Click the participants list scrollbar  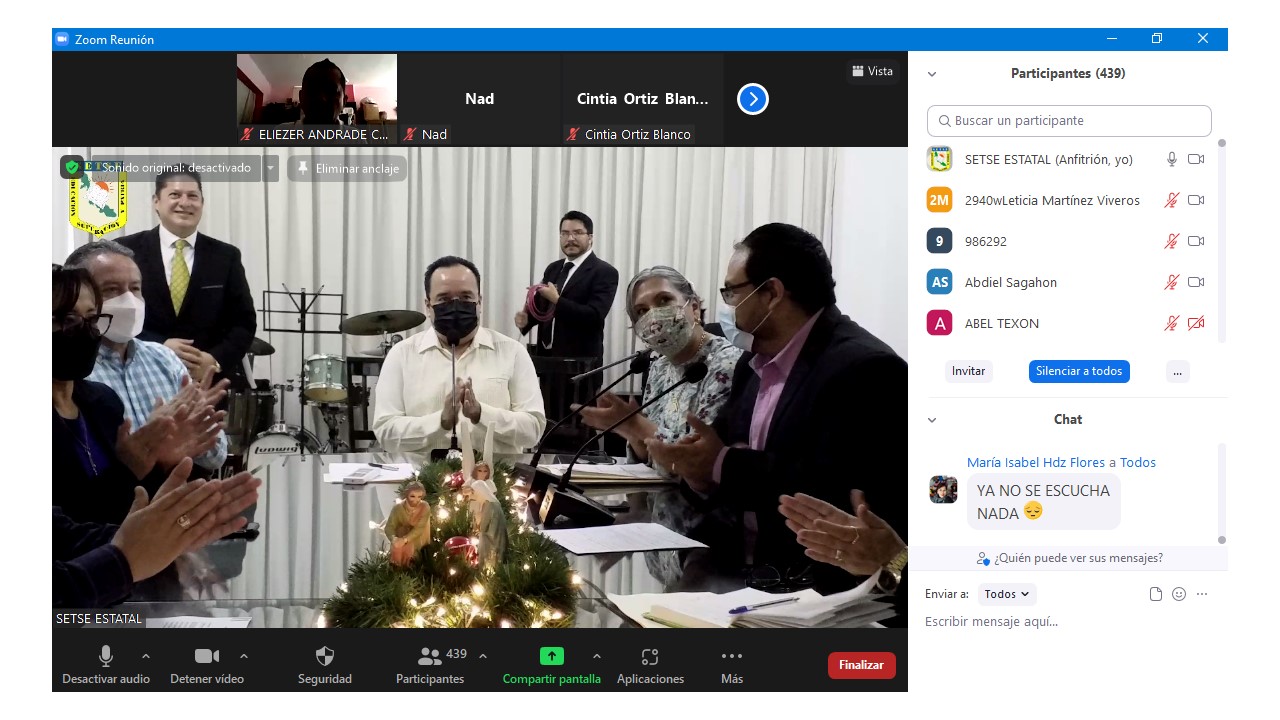click(x=1222, y=240)
